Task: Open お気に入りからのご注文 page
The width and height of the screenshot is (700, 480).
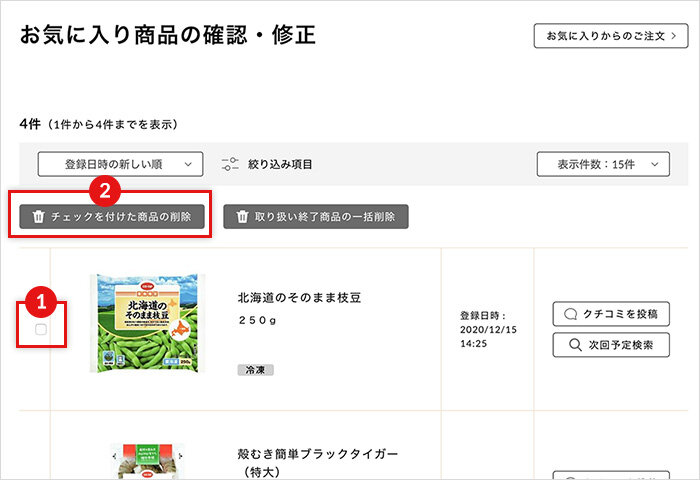Action: 611,36
